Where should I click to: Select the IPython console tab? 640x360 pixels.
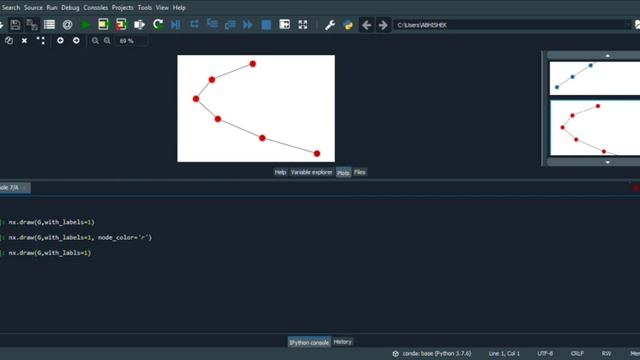pyautogui.click(x=309, y=342)
